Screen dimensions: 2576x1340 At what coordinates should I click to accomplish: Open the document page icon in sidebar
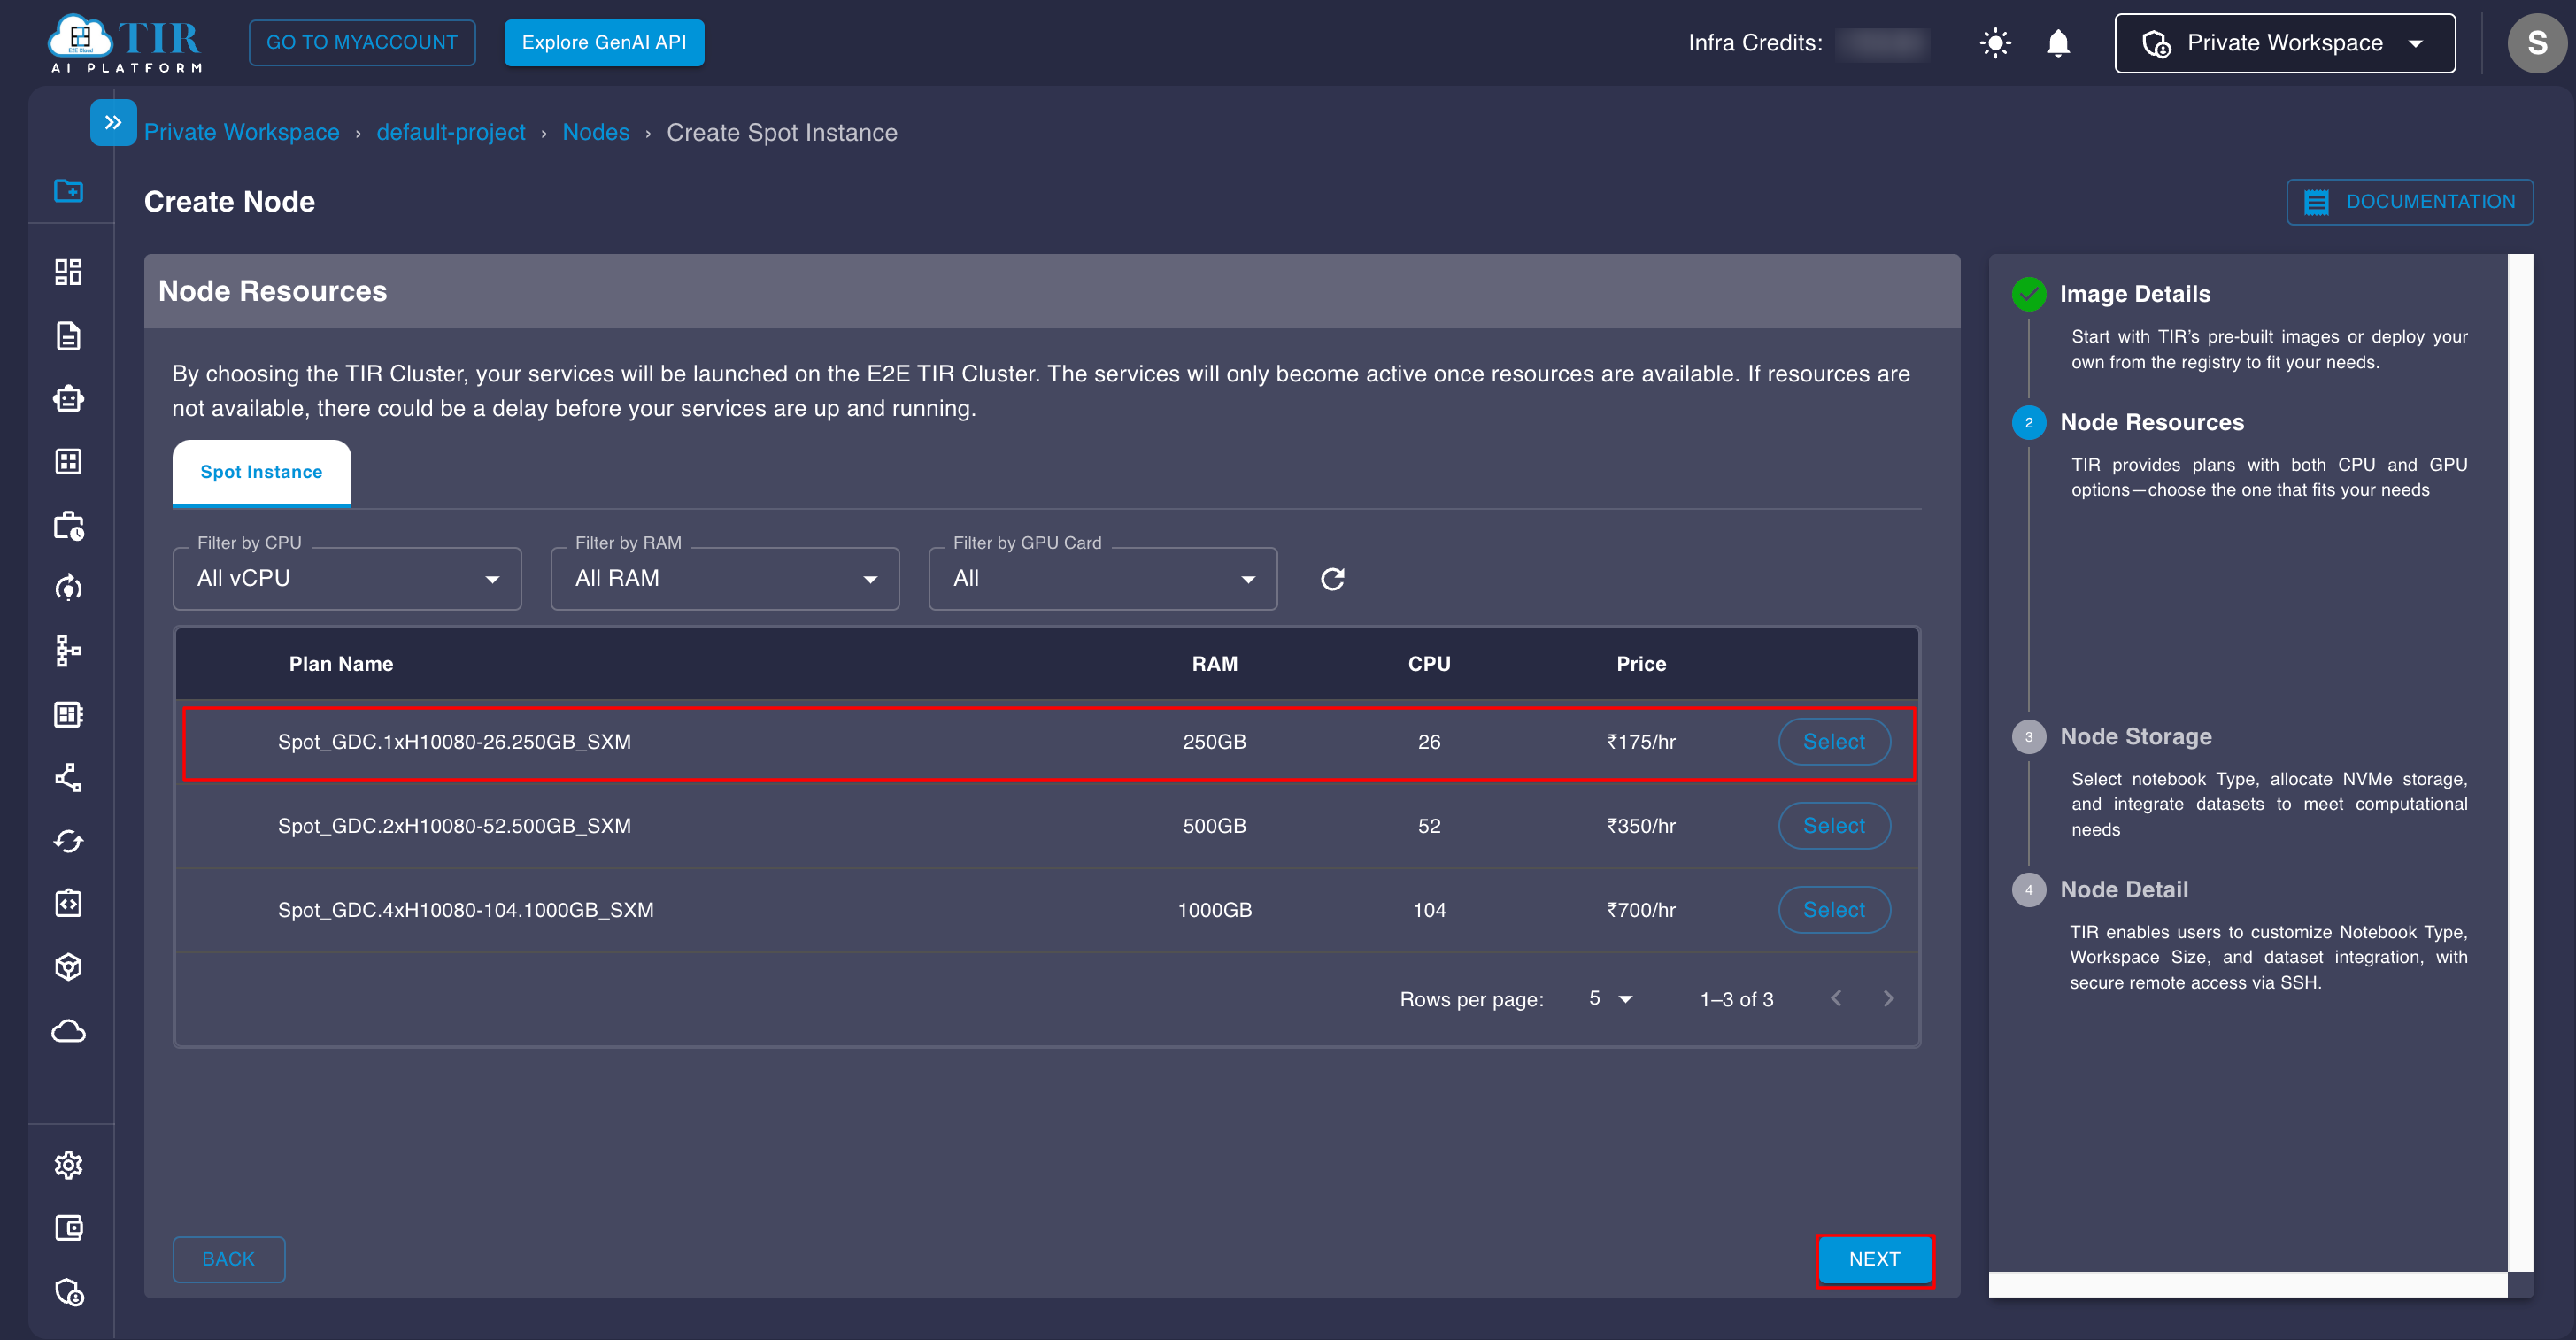pyautogui.click(x=68, y=336)
